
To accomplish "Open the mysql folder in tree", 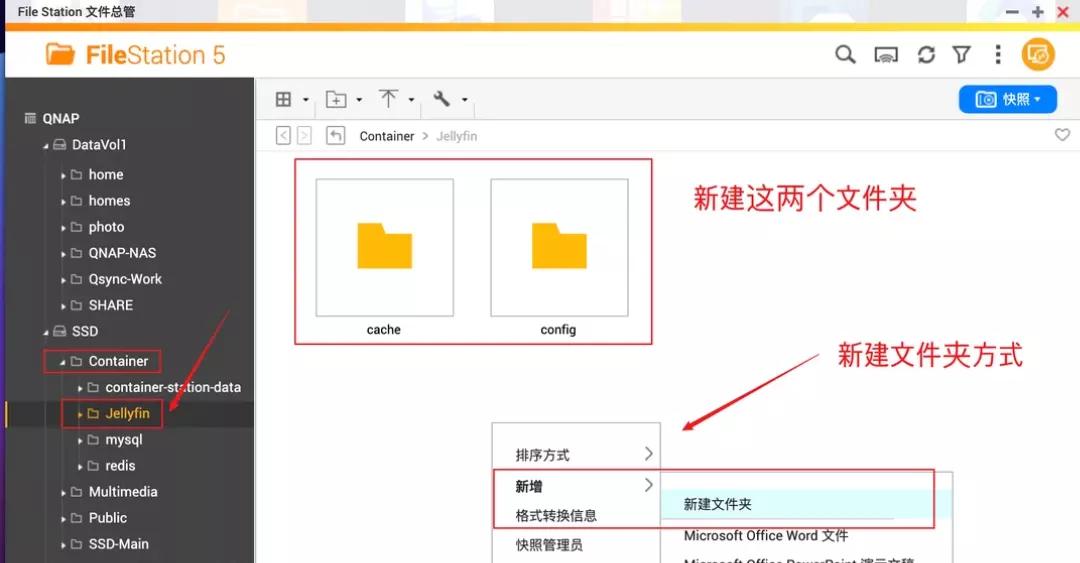I will point(124,440).
